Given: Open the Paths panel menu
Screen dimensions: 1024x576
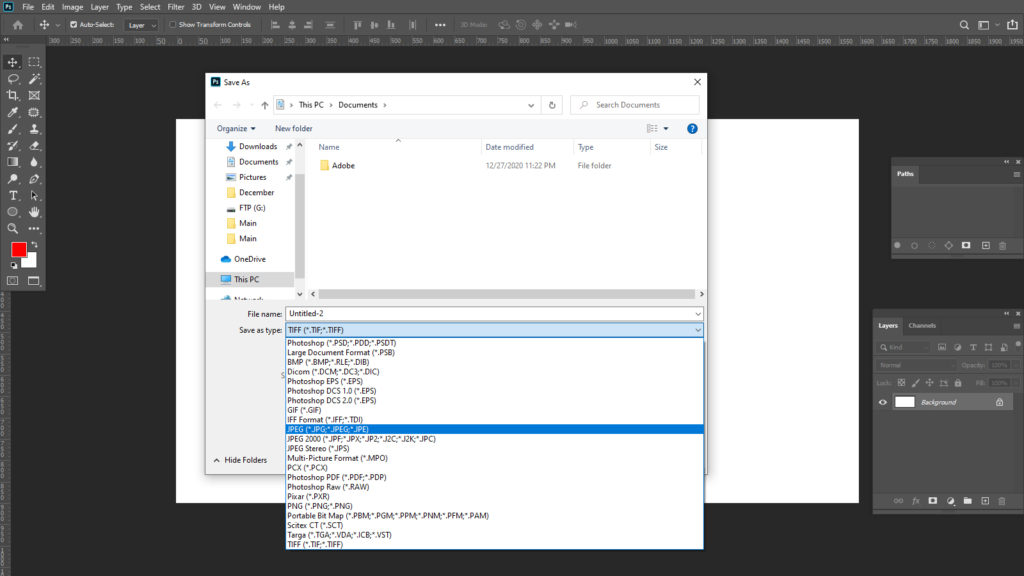Looking at the screenshot, I should point(1016,174).
